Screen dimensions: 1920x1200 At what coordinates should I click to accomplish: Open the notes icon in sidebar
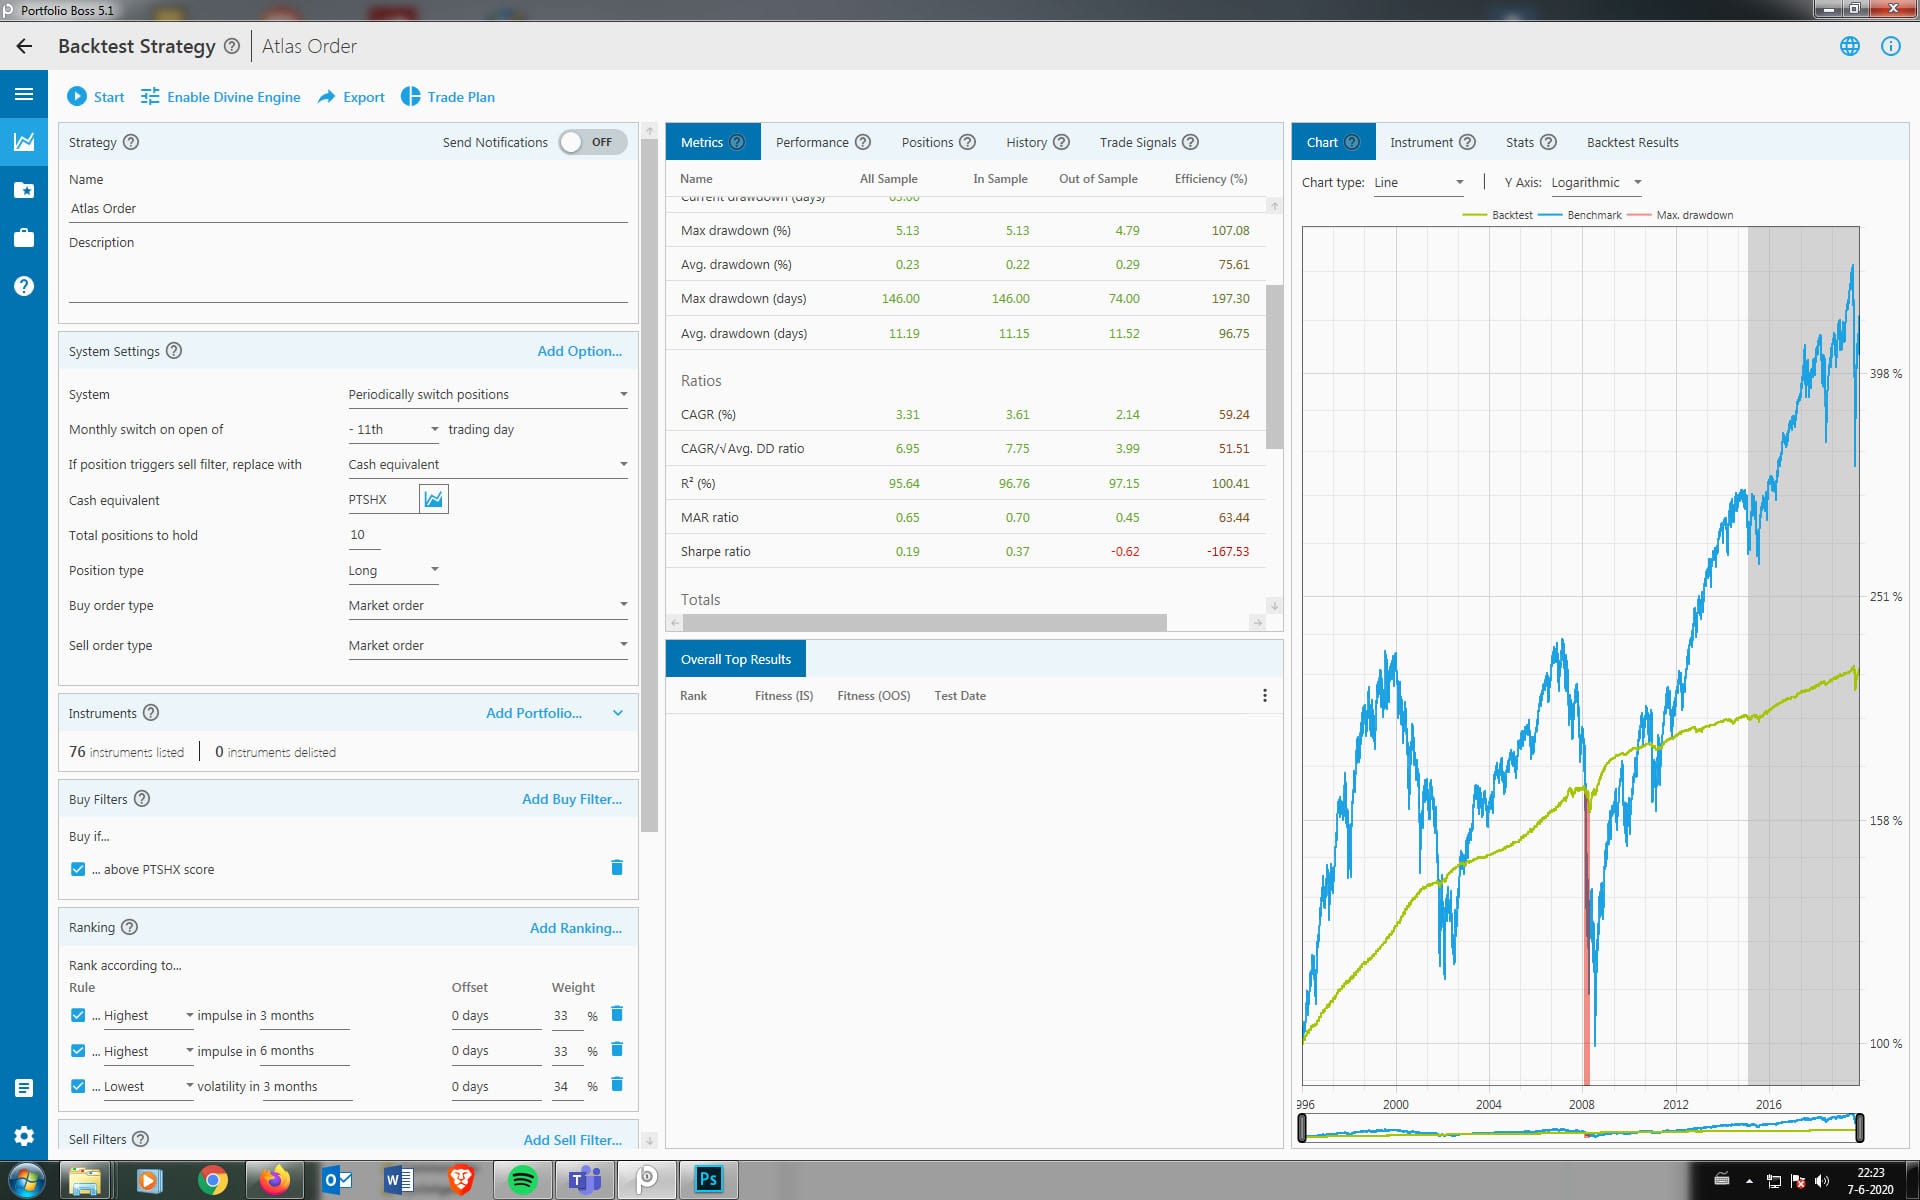(x=24, y=1088)
